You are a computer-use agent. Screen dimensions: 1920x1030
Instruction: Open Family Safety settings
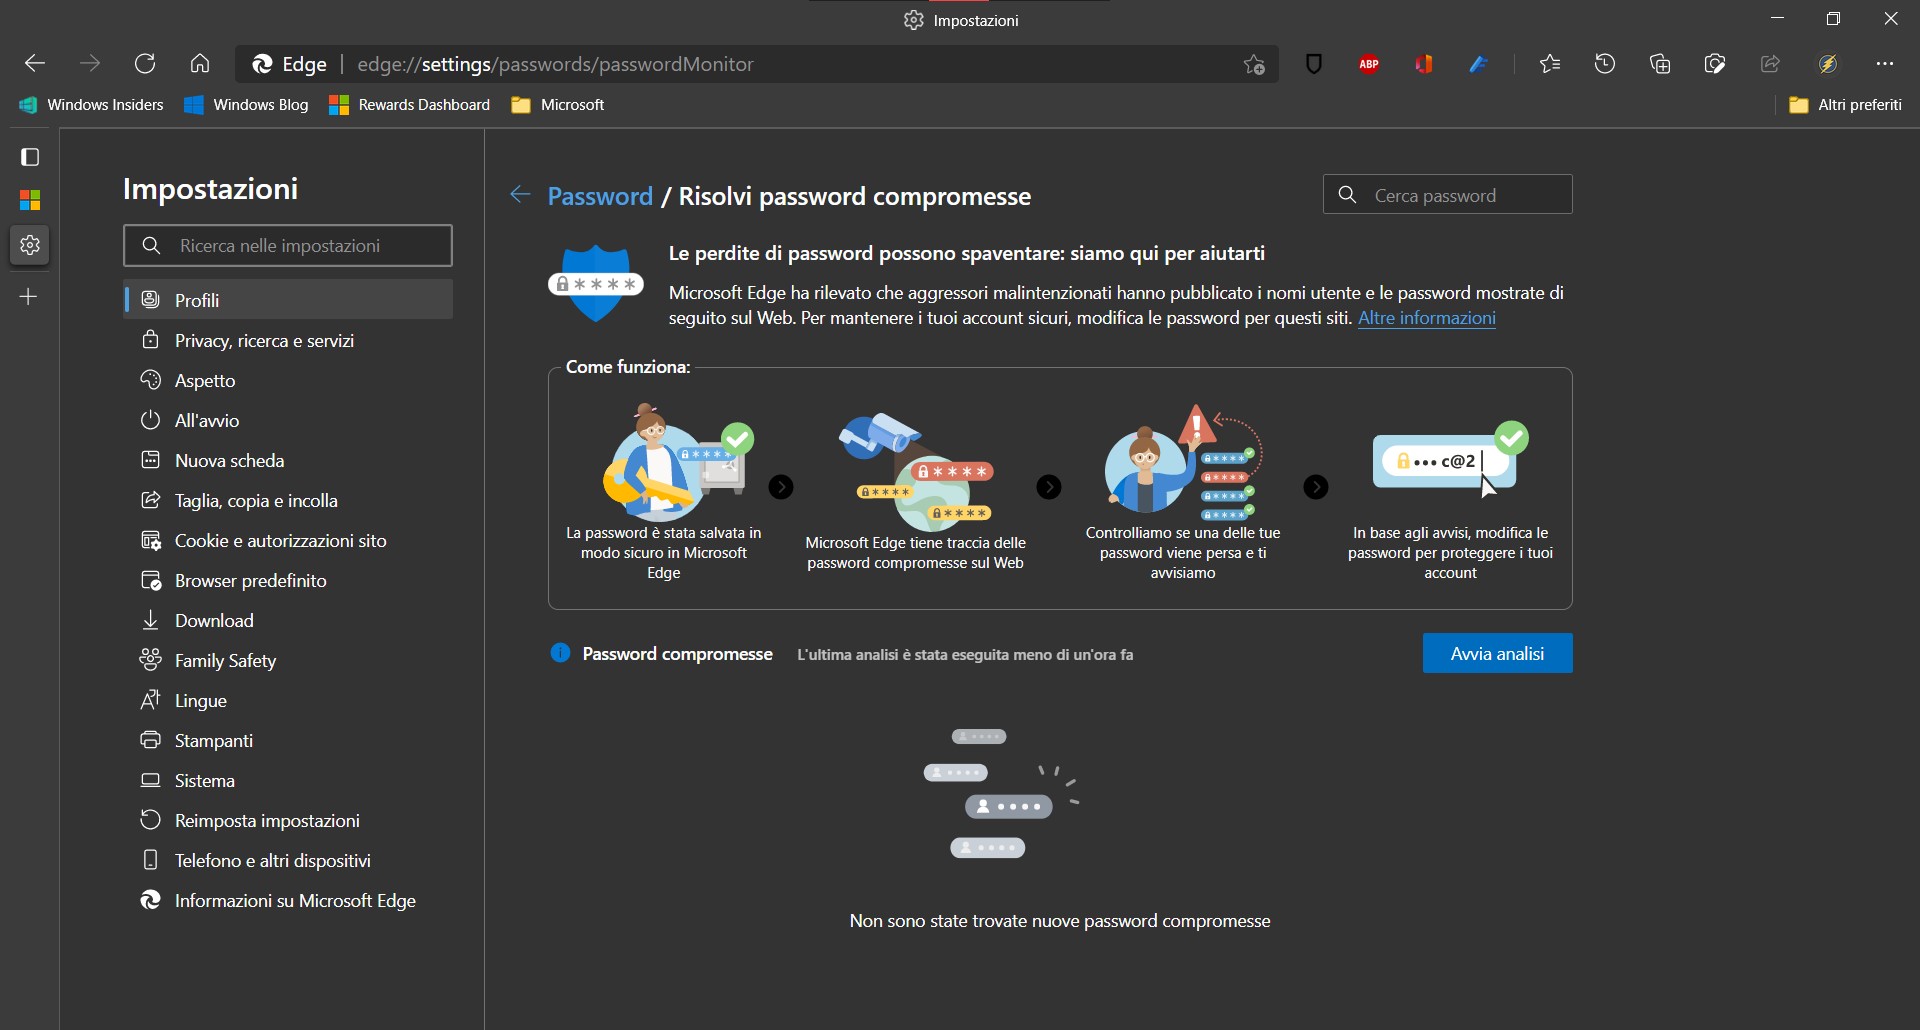click(x=288, y=661)
